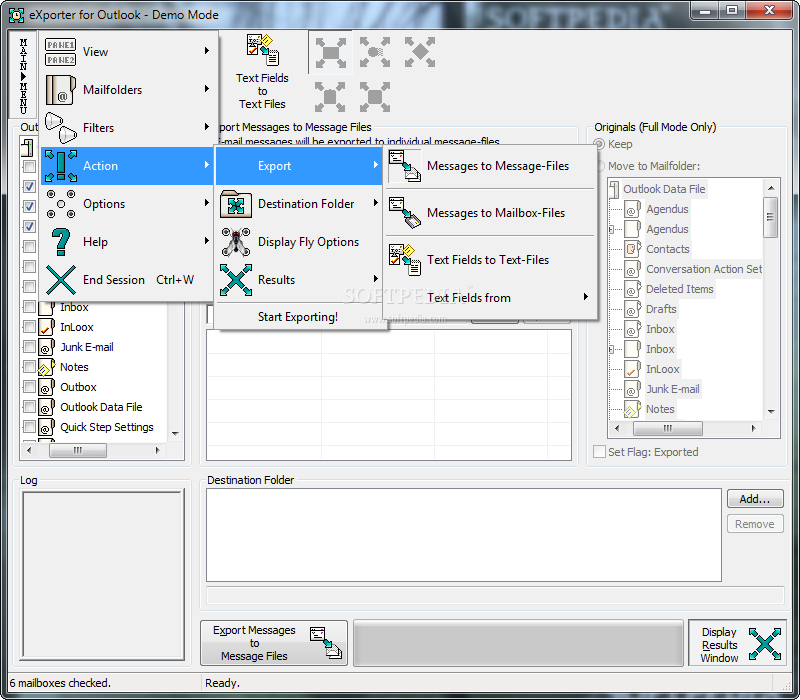The width and height of the screenshot is (800, 700).
Task: Open the Options menu entry
Action: point(128,204)
